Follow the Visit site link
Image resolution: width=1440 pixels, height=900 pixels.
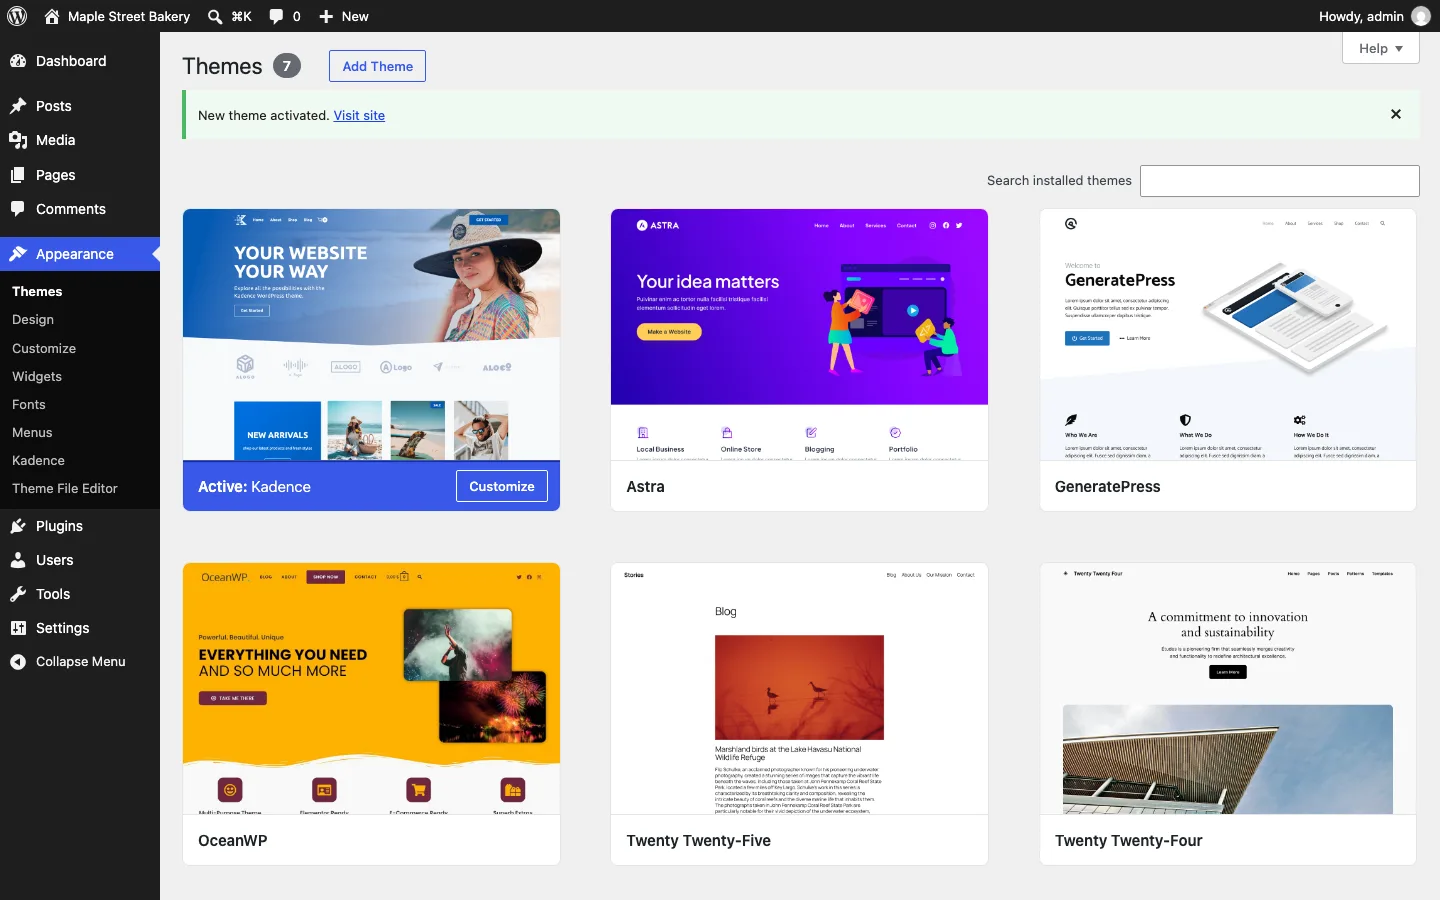pos(359,115)
